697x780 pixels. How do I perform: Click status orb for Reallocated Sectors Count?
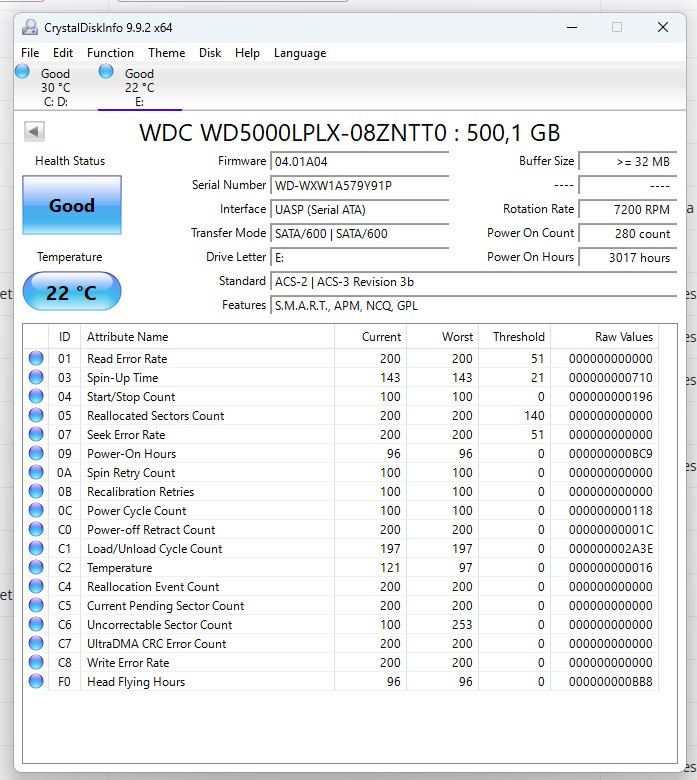pyautogui.click(x=36, y=415)
